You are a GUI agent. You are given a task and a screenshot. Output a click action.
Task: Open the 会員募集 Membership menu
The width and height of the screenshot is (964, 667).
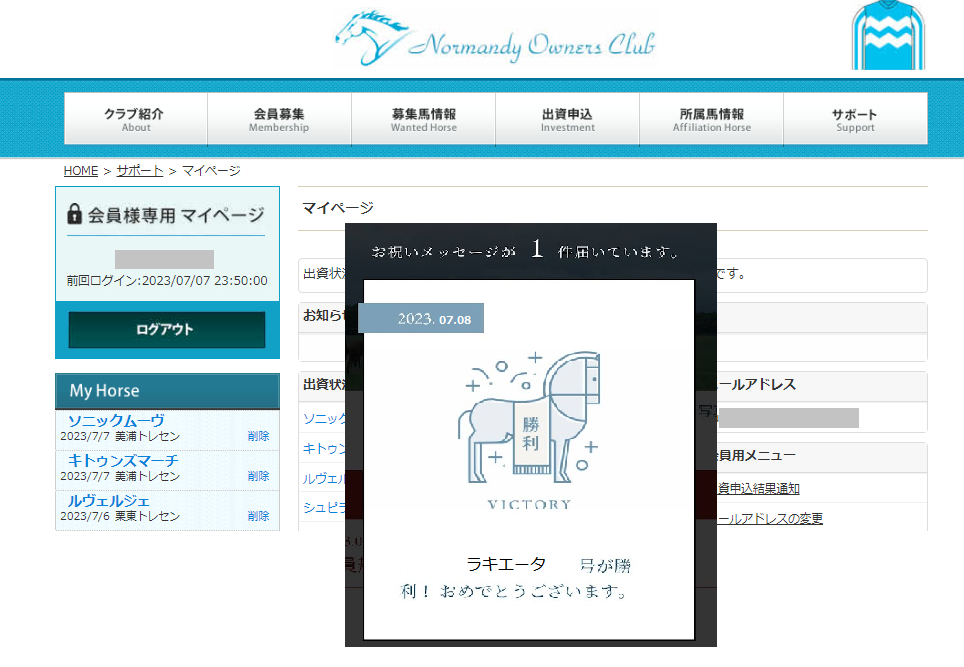click(x=279, y=119)
